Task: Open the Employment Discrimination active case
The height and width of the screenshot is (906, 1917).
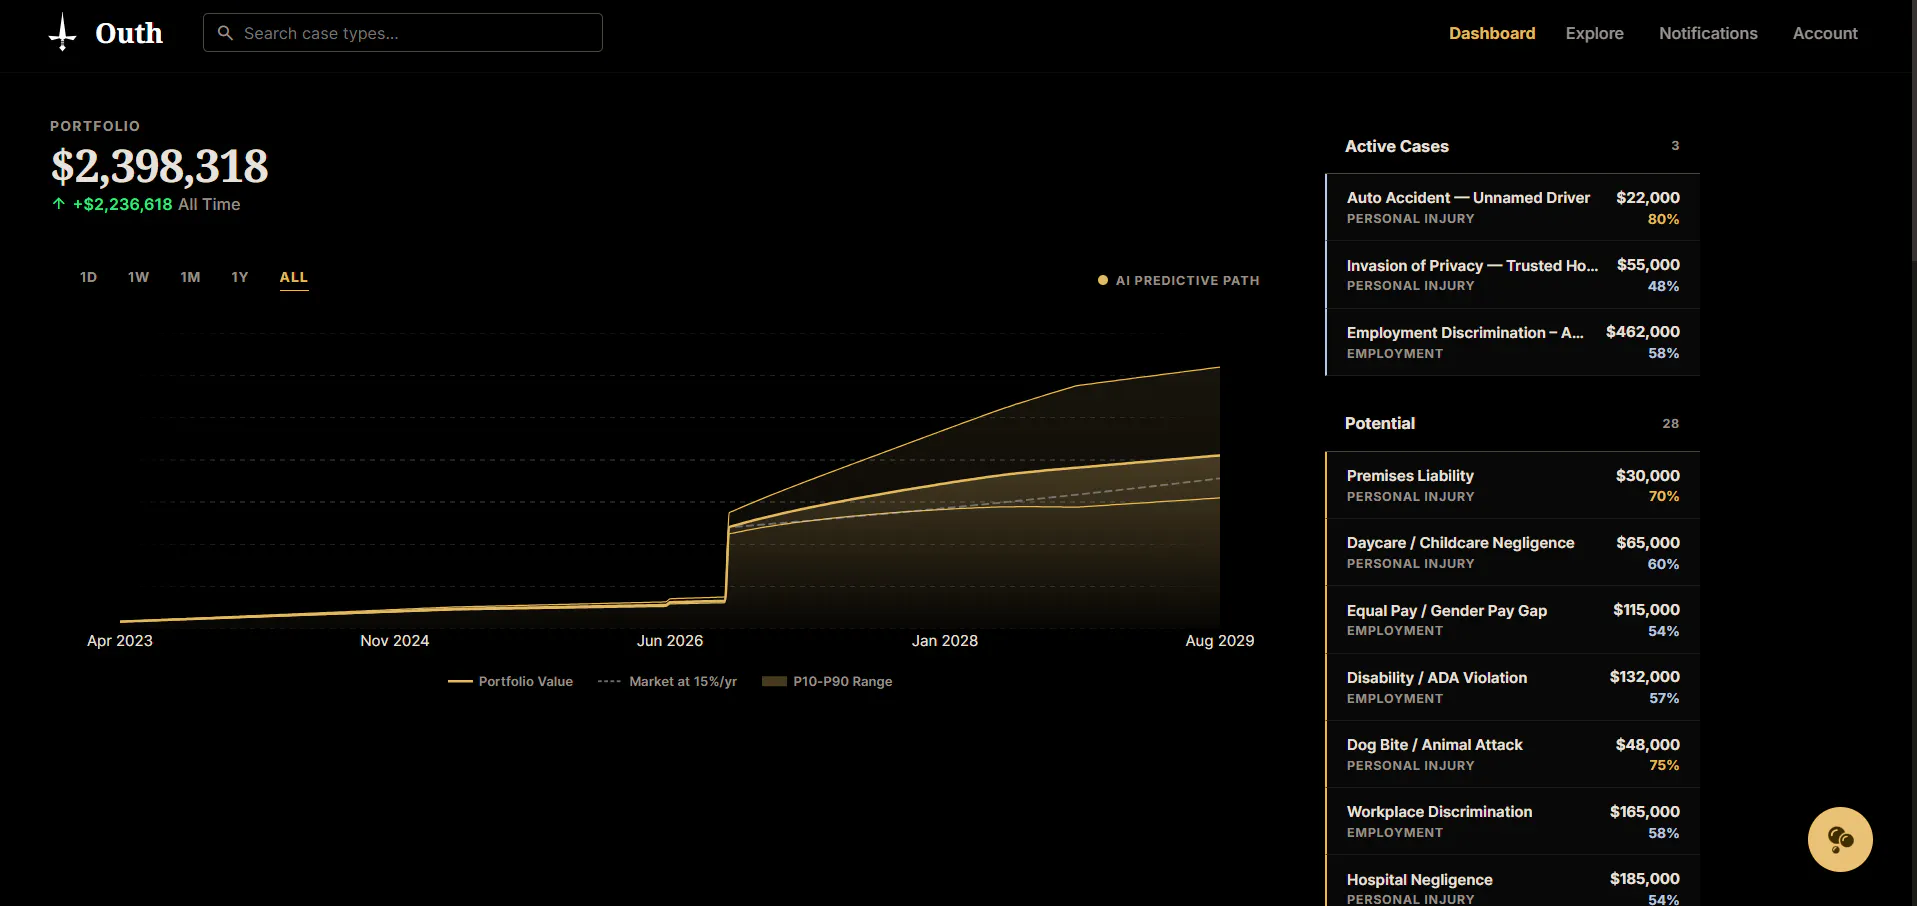Action: (1512, 342)
